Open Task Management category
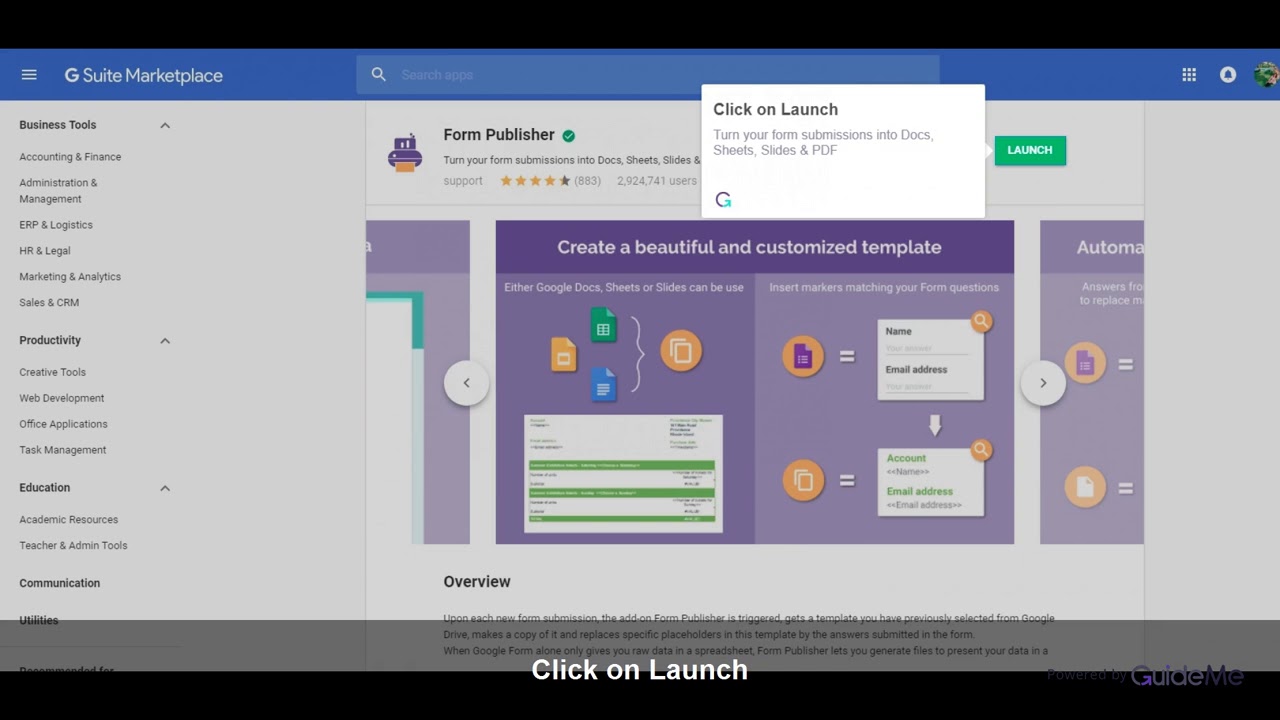Viewport: 1280px width, 720px height. [63, 450]
